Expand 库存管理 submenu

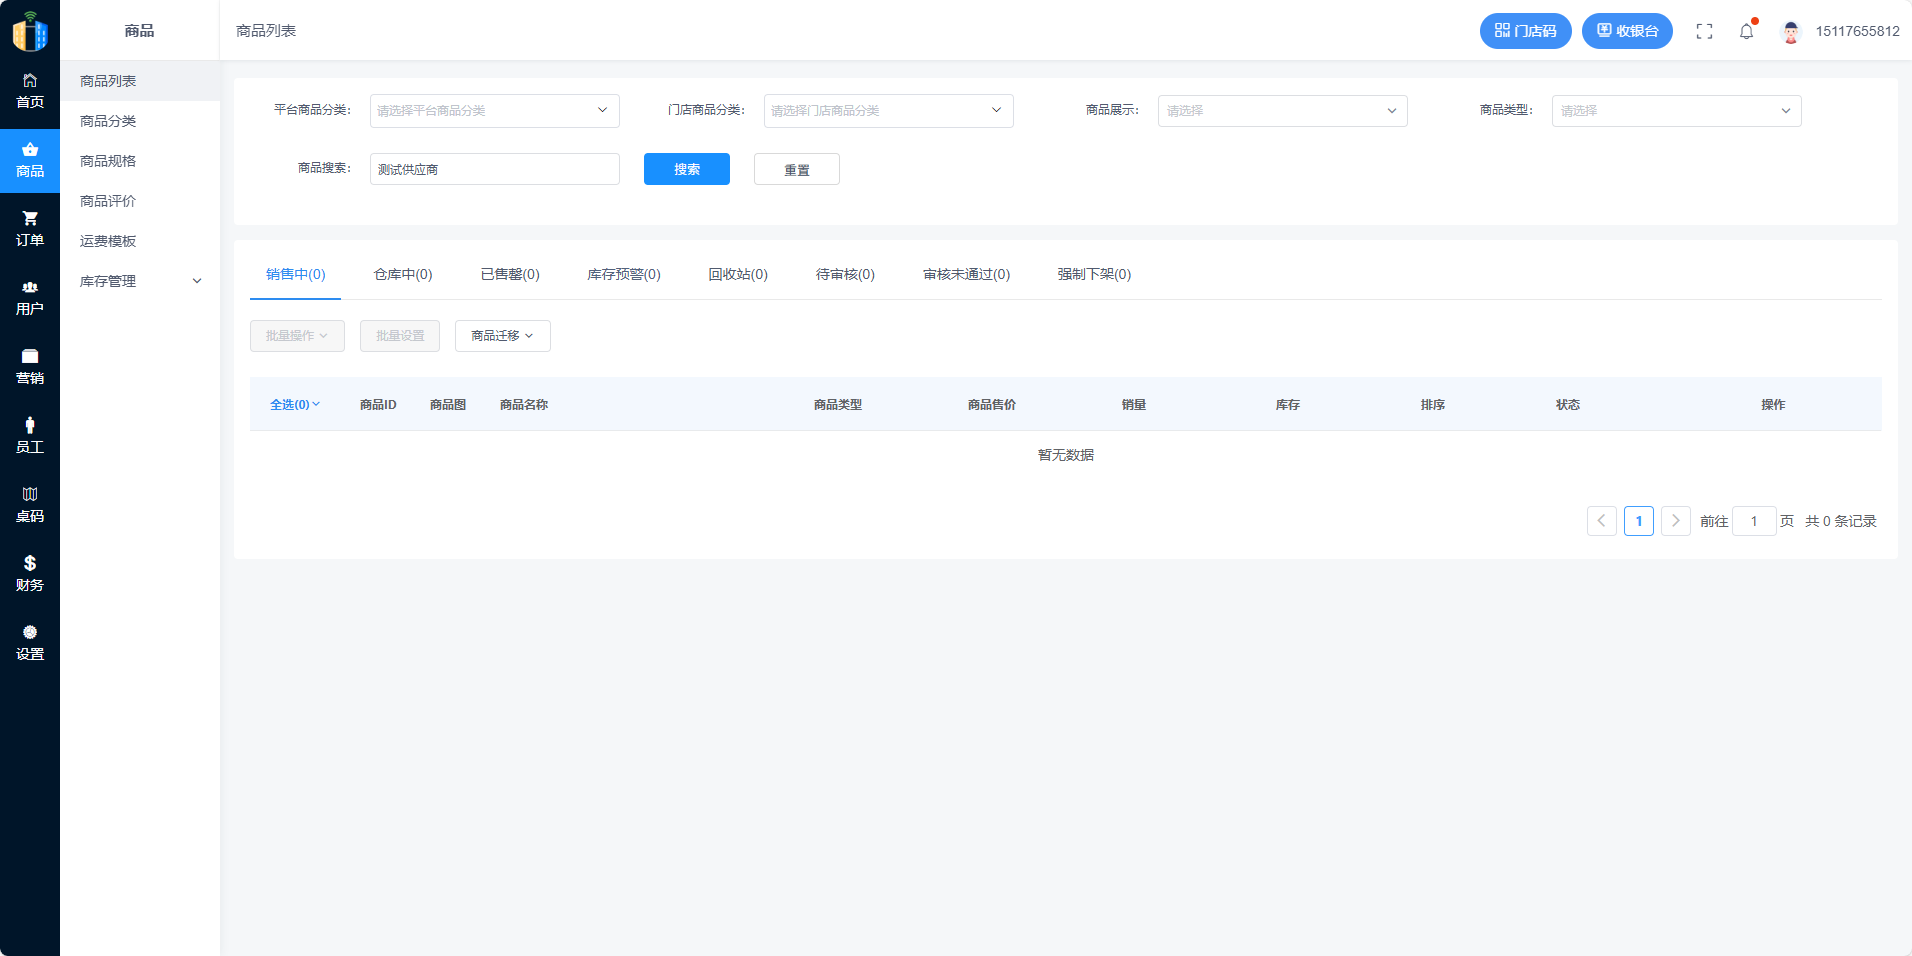coord(140,281)
